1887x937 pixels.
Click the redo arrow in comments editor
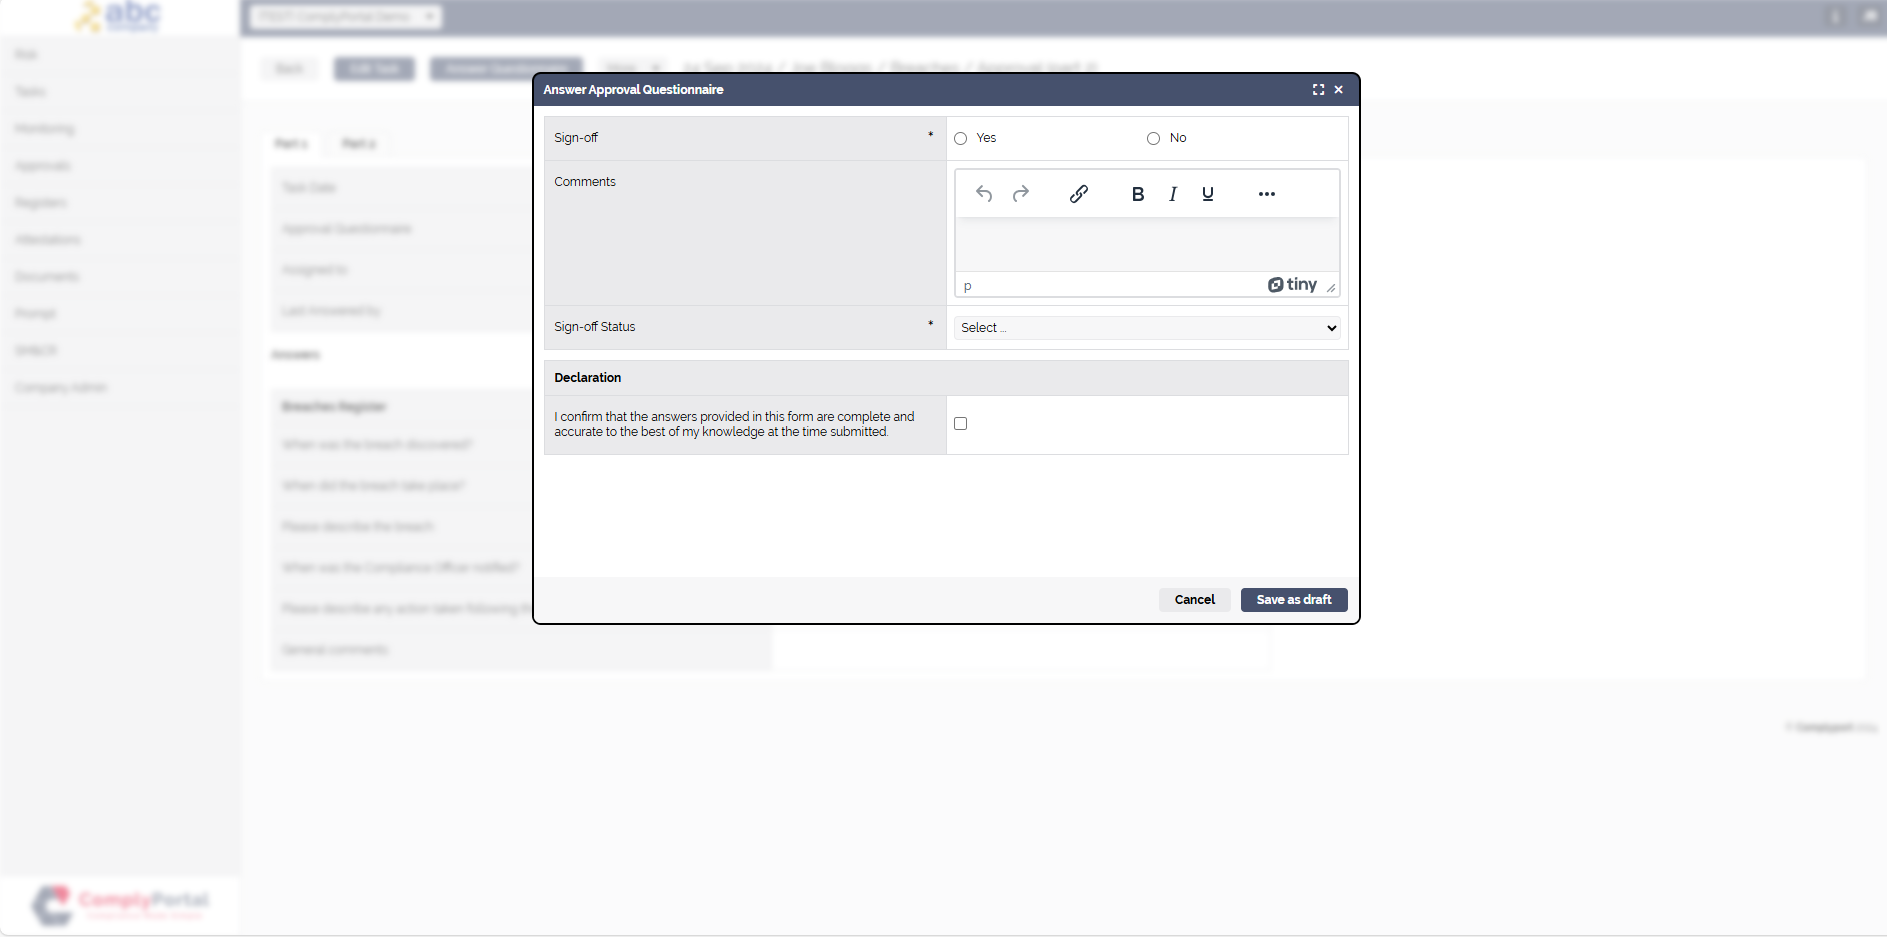1020,194
